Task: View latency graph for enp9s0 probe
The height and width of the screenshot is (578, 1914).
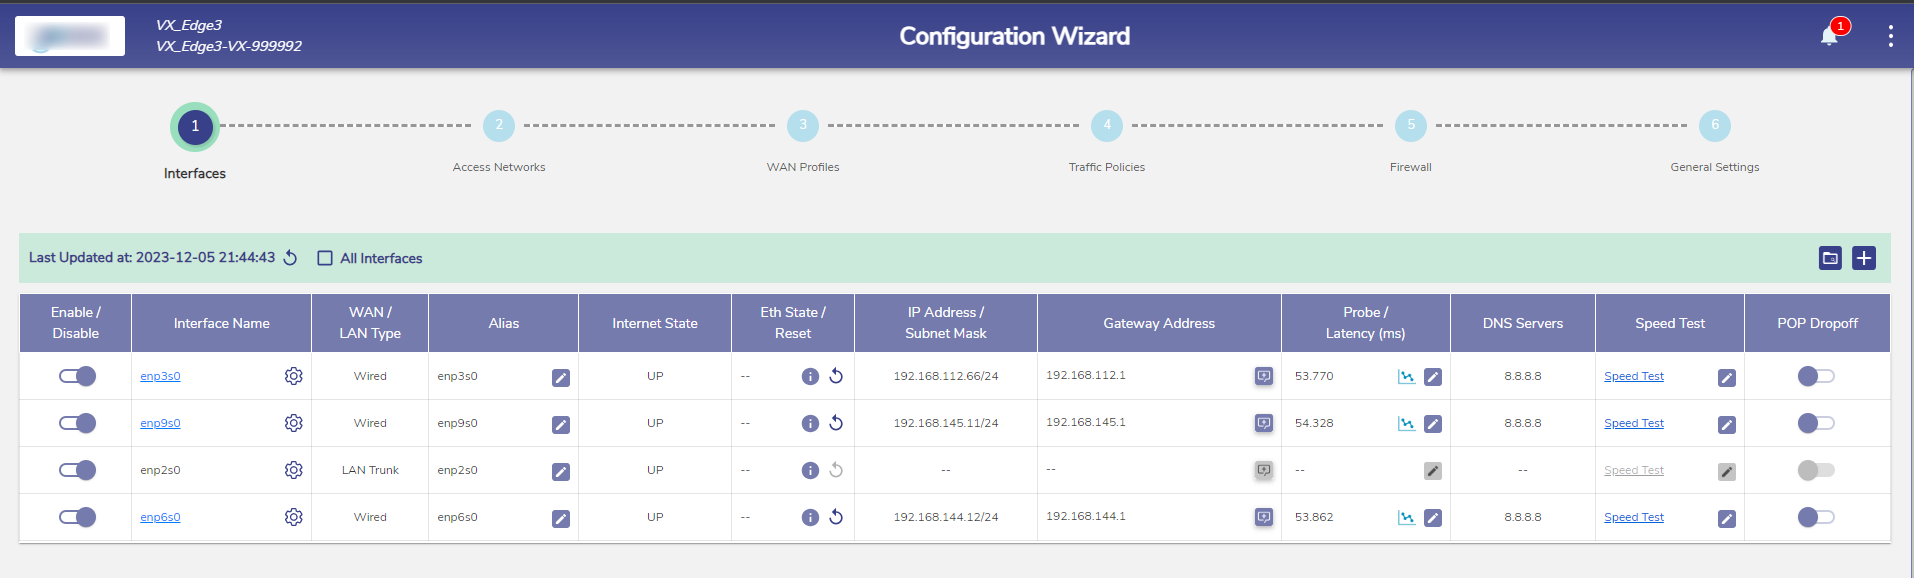Action: click(x=1406, y=424)
